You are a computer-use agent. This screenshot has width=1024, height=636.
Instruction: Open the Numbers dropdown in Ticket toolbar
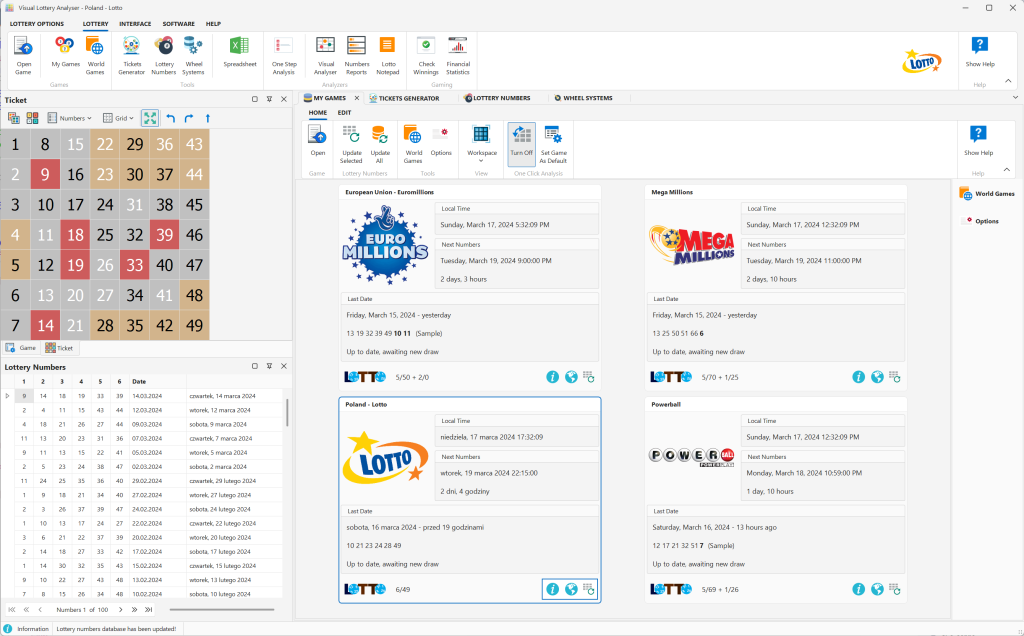70,117
